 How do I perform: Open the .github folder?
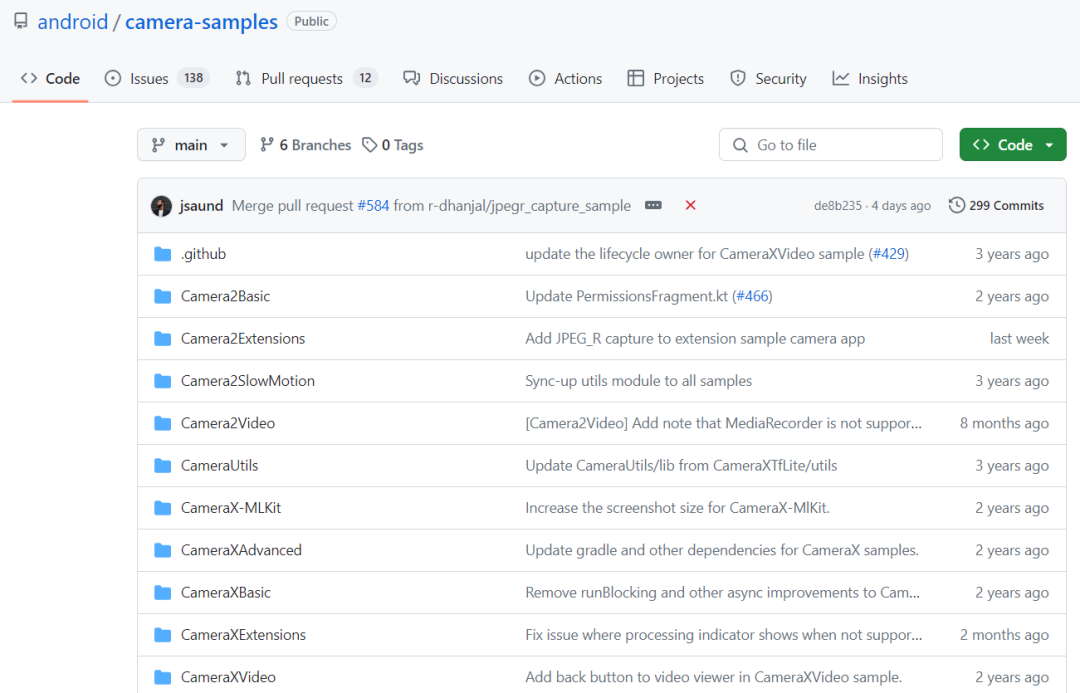pos(203,254)
